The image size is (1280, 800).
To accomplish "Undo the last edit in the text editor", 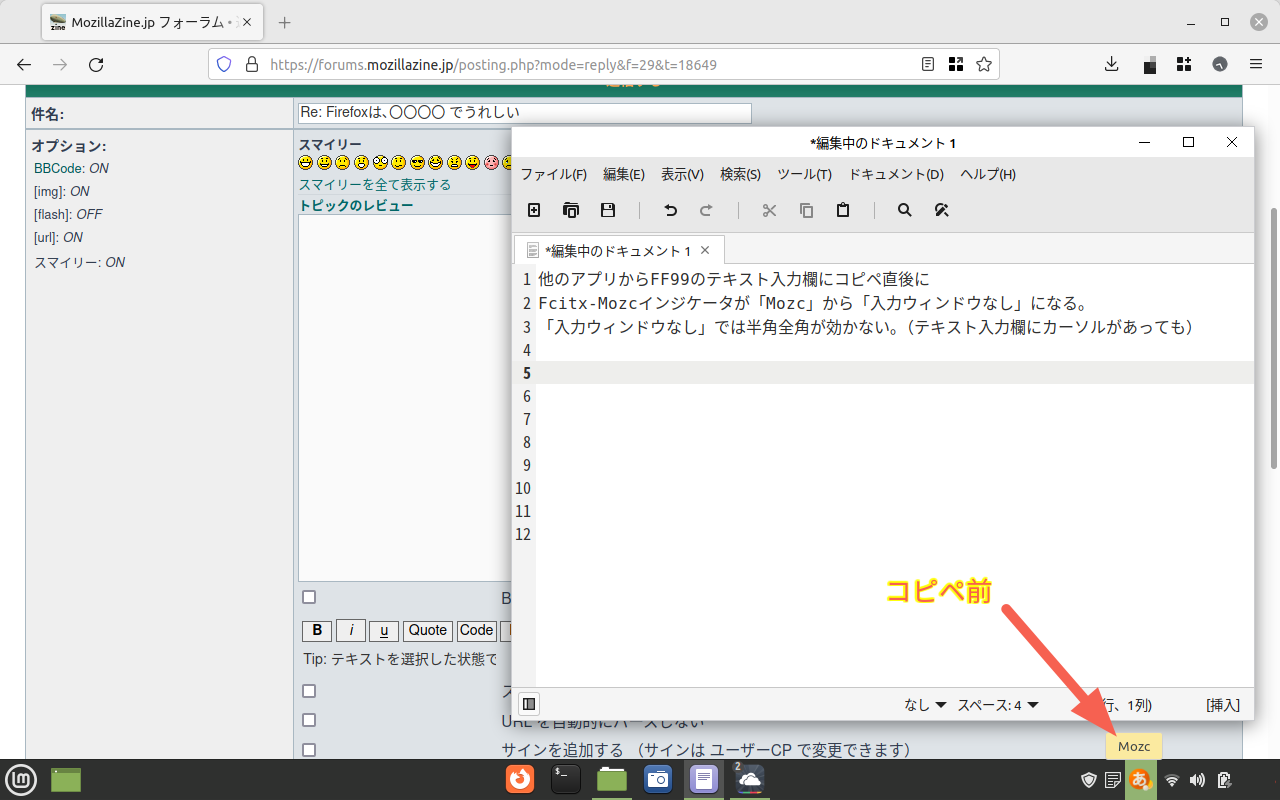I will pyautogui.click(x=670, y=210).
